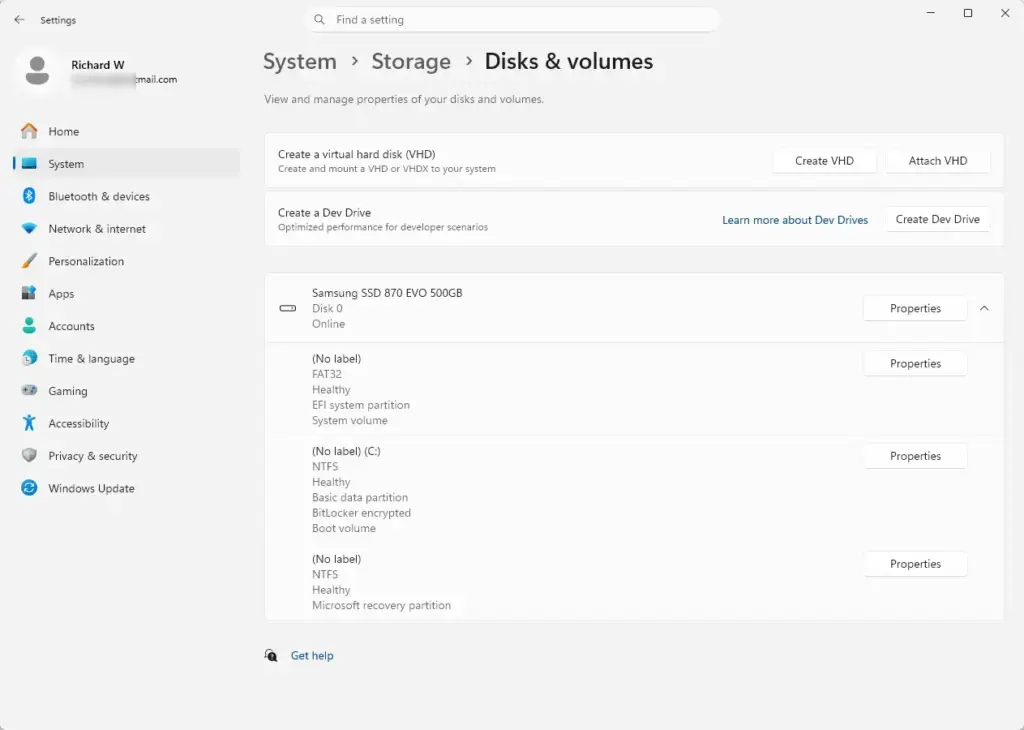This screenshot has height=730, width=1024.
Task: Click BitLocker encrypted text
Action: coord(361,513)
